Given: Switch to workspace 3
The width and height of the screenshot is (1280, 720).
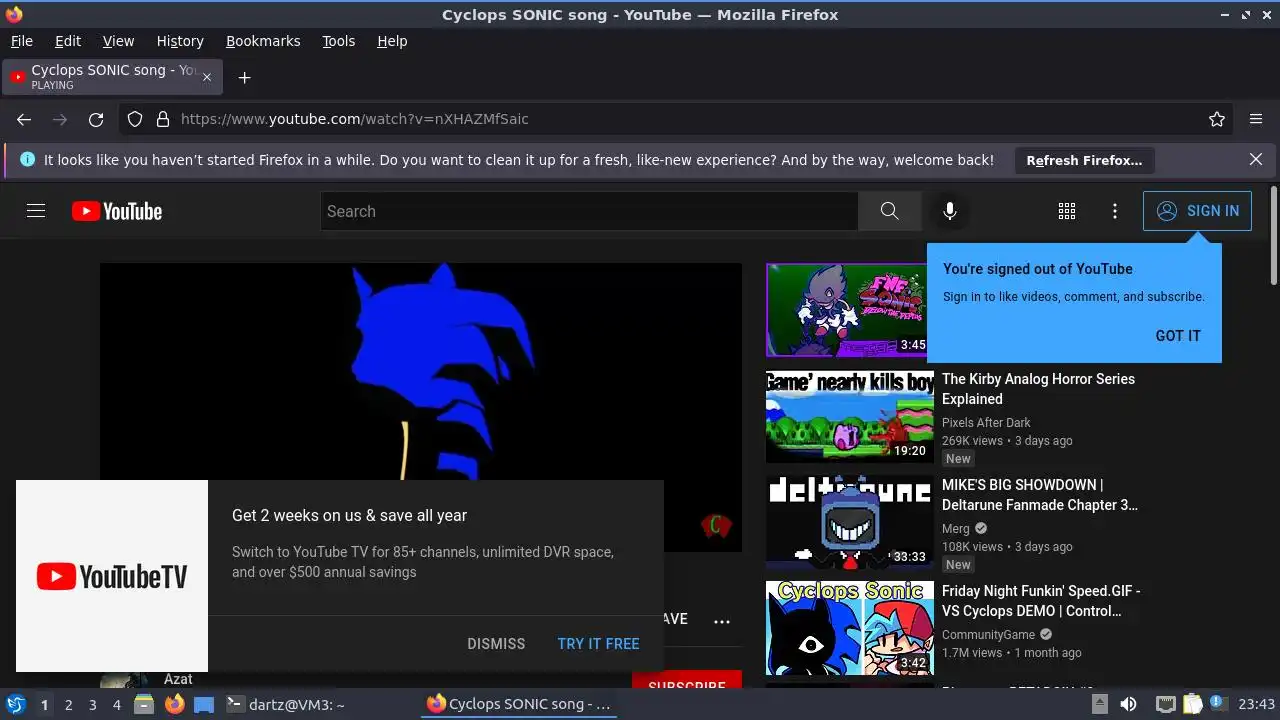Looking at the screenshot, I should pyautogui.click(x=92, y=705).
